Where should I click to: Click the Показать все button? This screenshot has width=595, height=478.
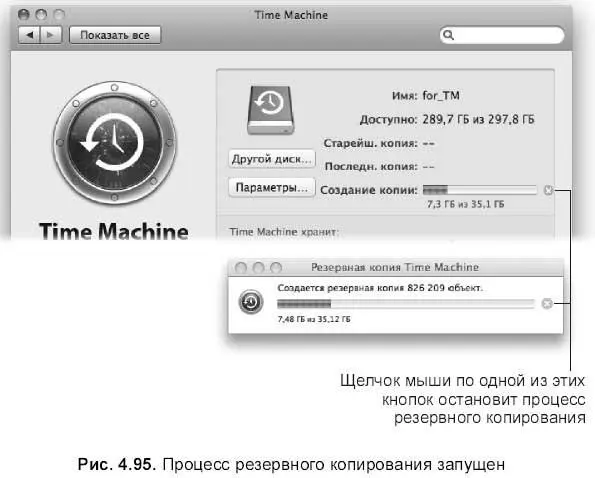click(x=115, y=35)
